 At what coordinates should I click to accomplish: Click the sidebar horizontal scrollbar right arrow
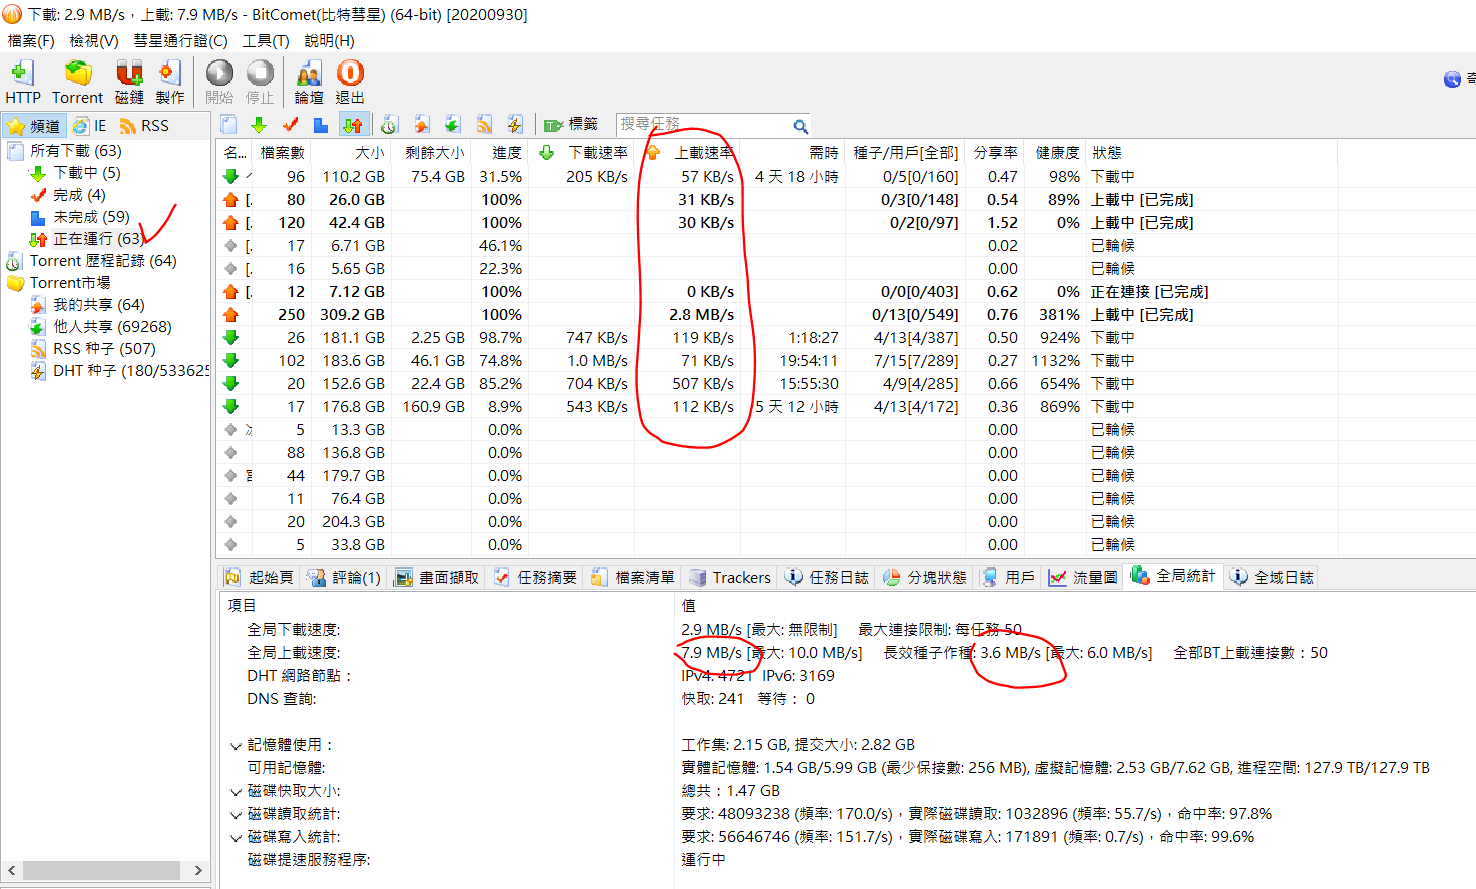[197, 871]
